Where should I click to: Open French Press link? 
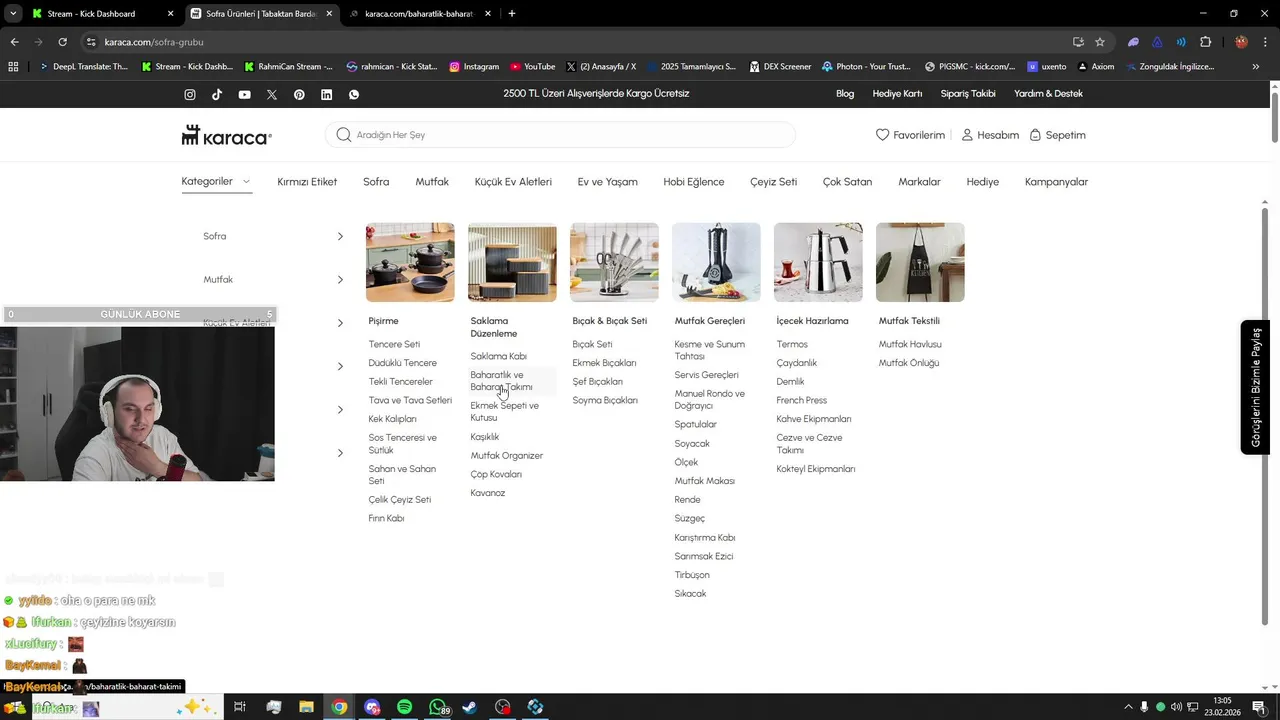(x=801, y=400)
